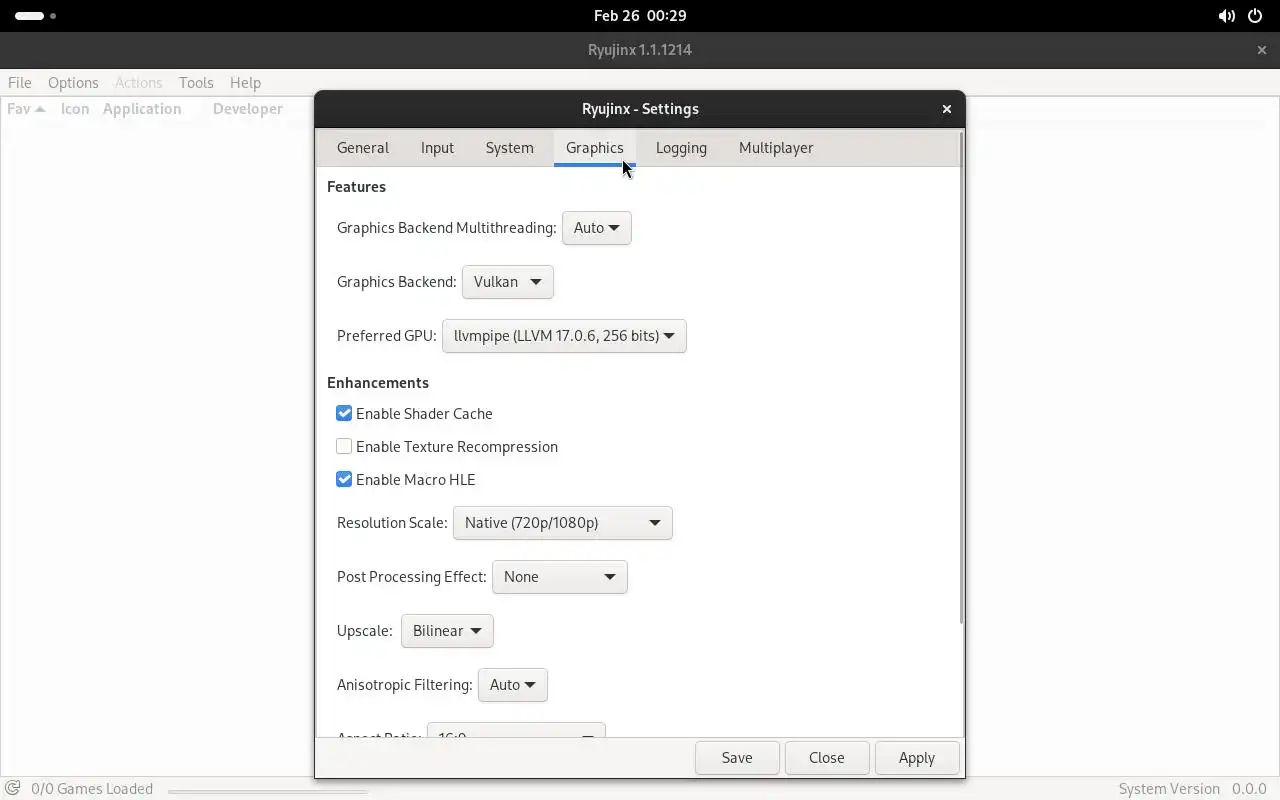Open the Help menu
This screenshot has height=800, width=1280.
click(x=245, y=83)
